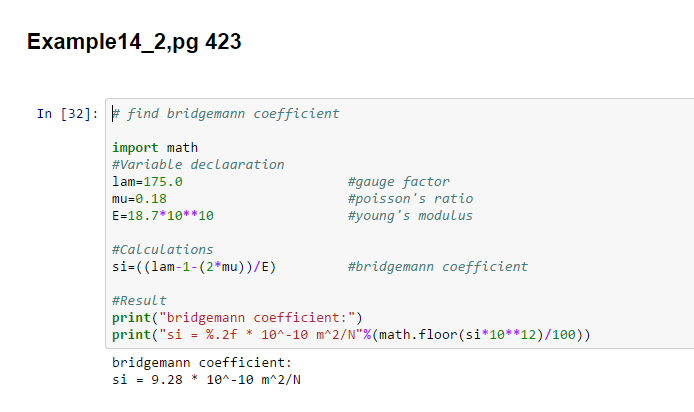The width and height of the screenshot is (694, 412).
Task: Click the Example14_2,pg 423 heading
Action: (x=134, y=42)
